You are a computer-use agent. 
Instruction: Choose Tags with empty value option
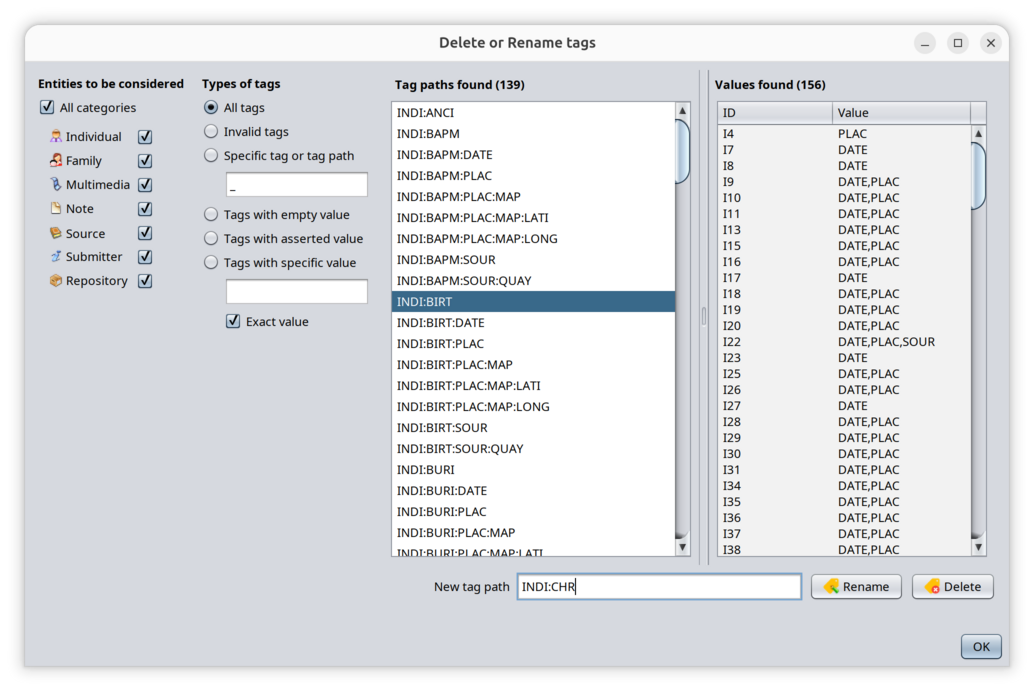[x=211, y=215]
